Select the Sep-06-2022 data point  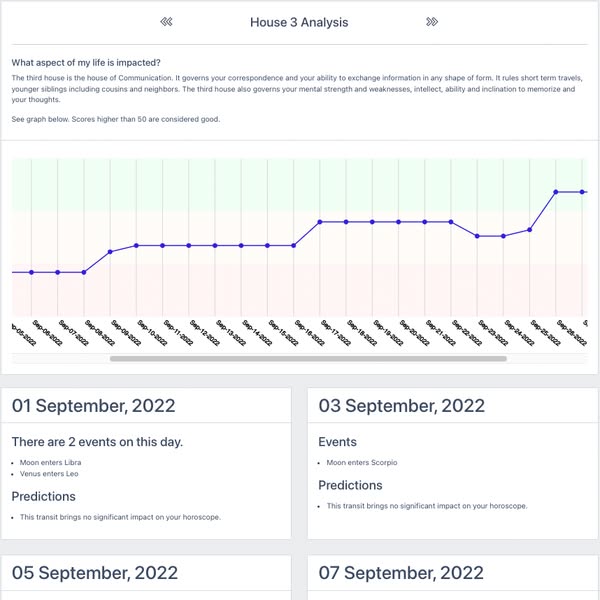coord(32,272)
